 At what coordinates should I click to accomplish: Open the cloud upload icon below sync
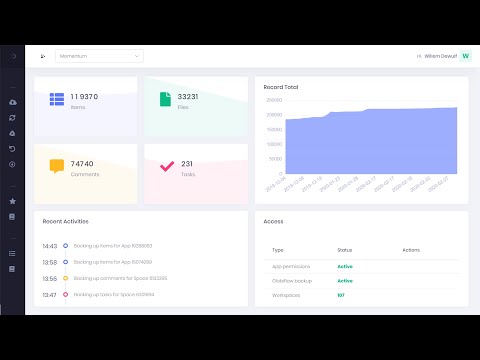12,133
